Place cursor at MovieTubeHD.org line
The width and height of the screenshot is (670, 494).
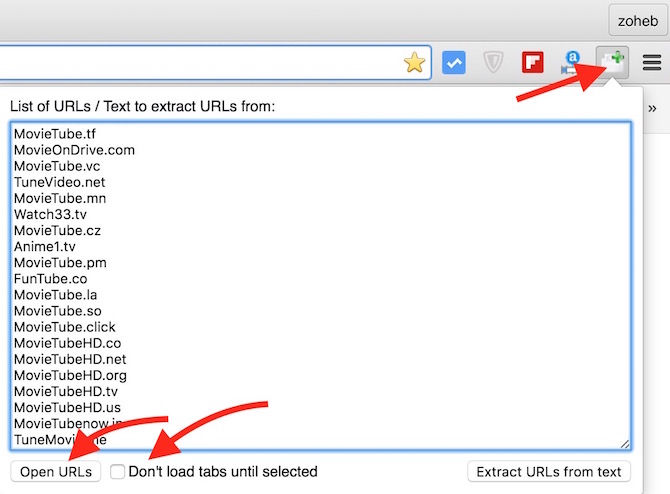coord(68,375)
